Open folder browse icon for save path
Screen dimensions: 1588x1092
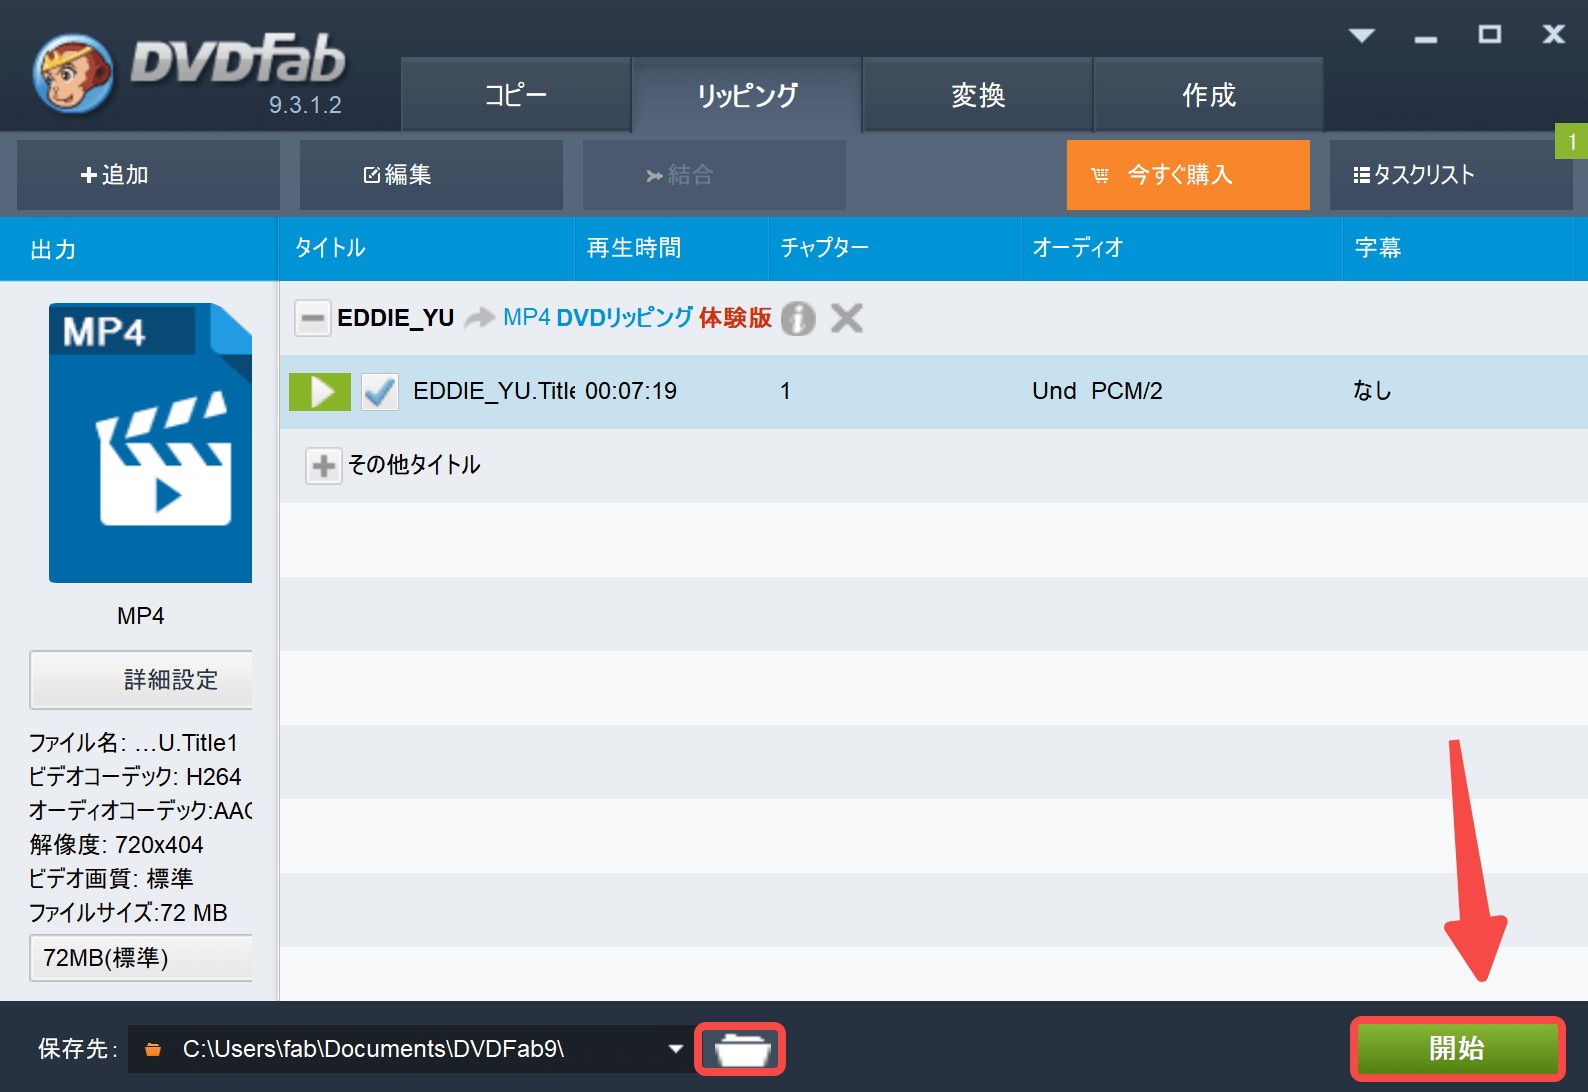741,1049
